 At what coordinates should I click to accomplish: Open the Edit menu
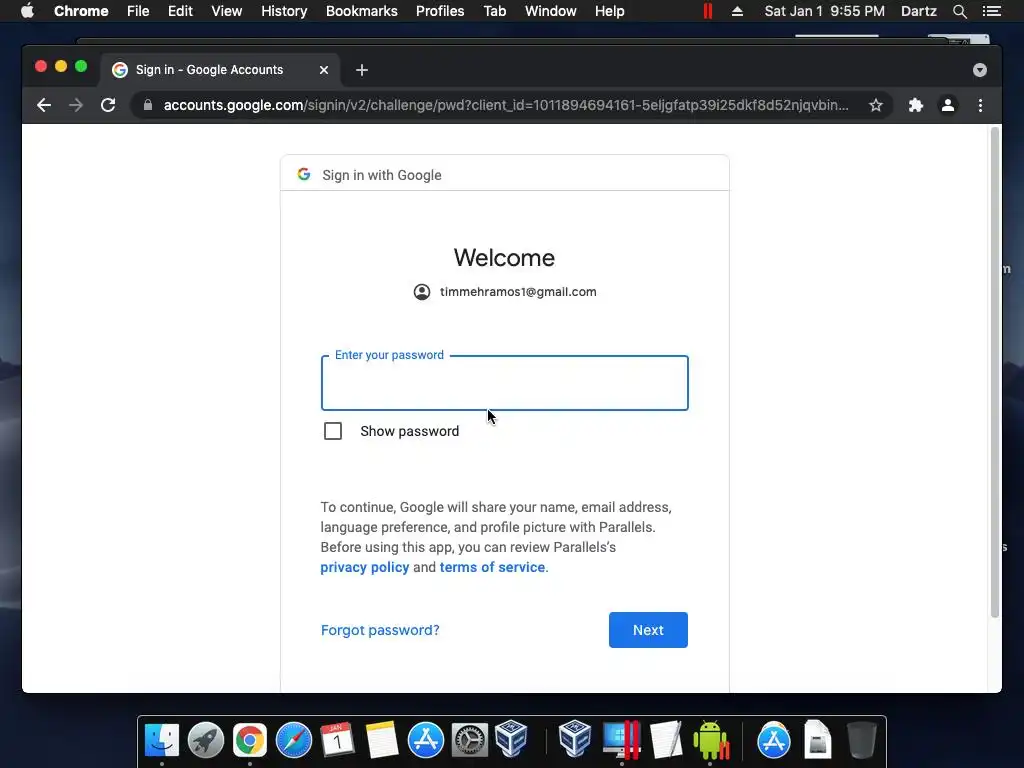180,11
